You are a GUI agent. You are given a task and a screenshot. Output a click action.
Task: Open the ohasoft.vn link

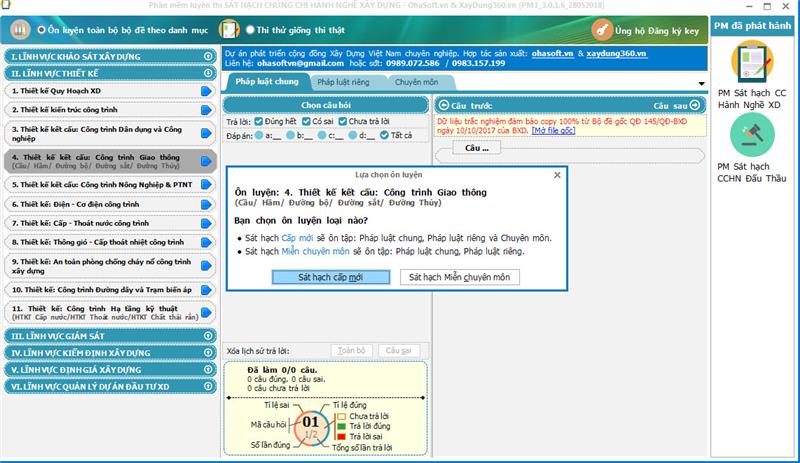pyautogui.click(x=552, y=54)
